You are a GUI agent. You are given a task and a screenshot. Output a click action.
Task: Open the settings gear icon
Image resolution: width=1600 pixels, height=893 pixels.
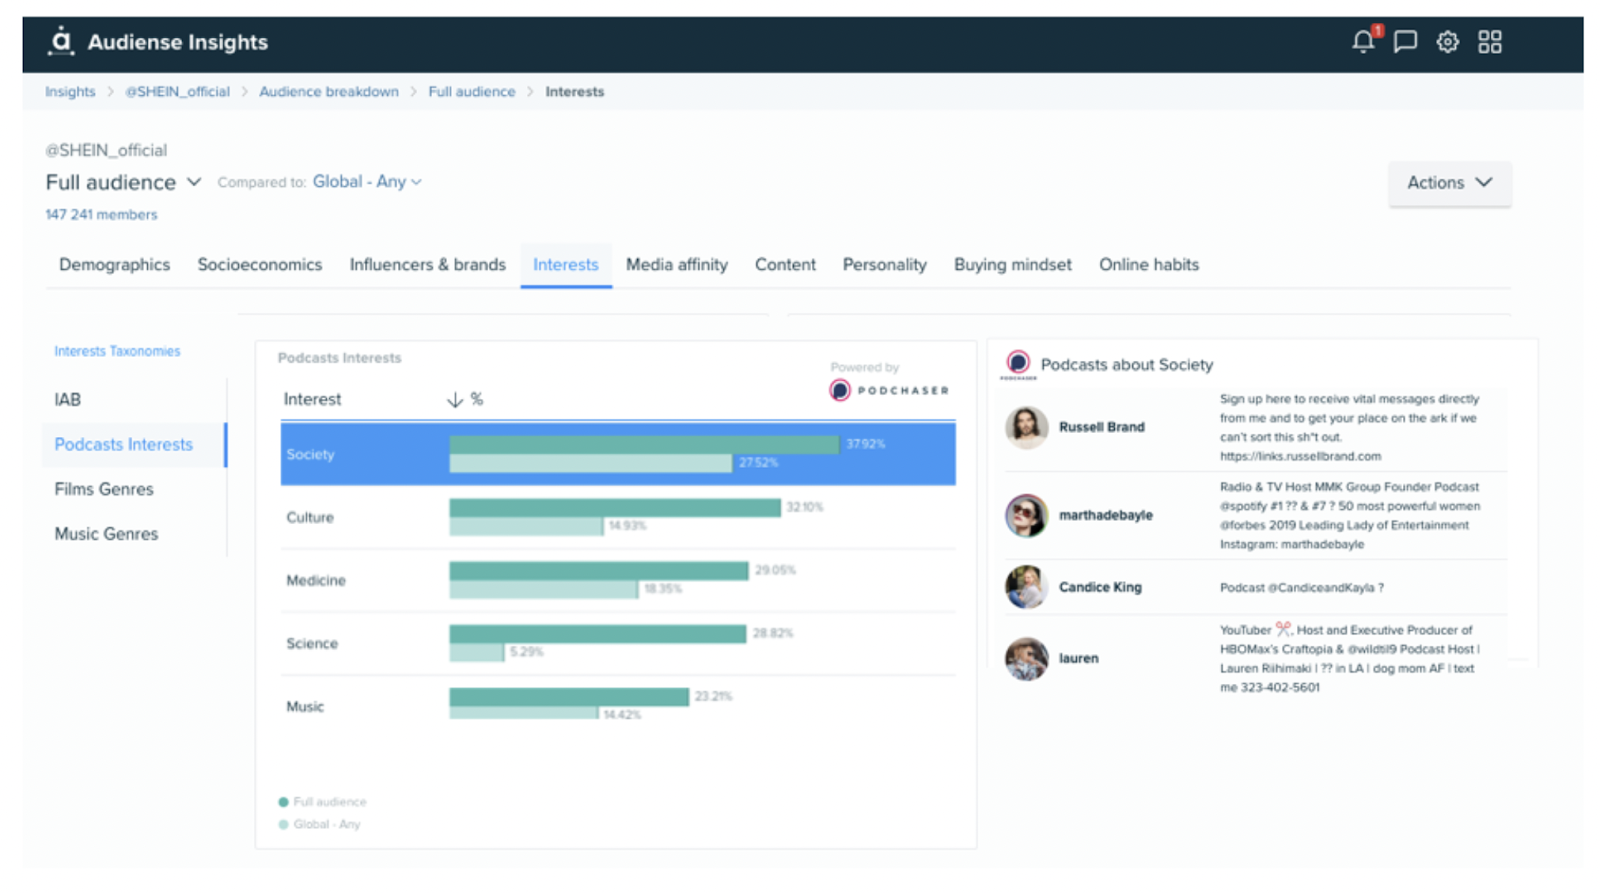coord(1447,42)
